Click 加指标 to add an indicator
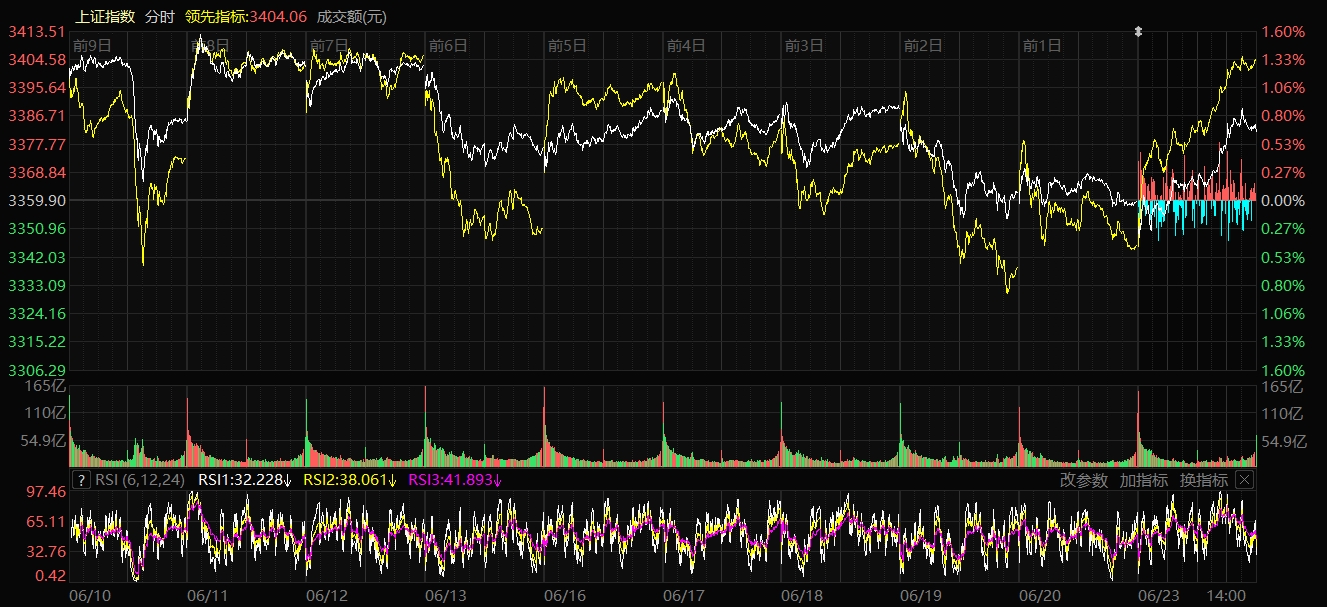 coord(1143,480)
